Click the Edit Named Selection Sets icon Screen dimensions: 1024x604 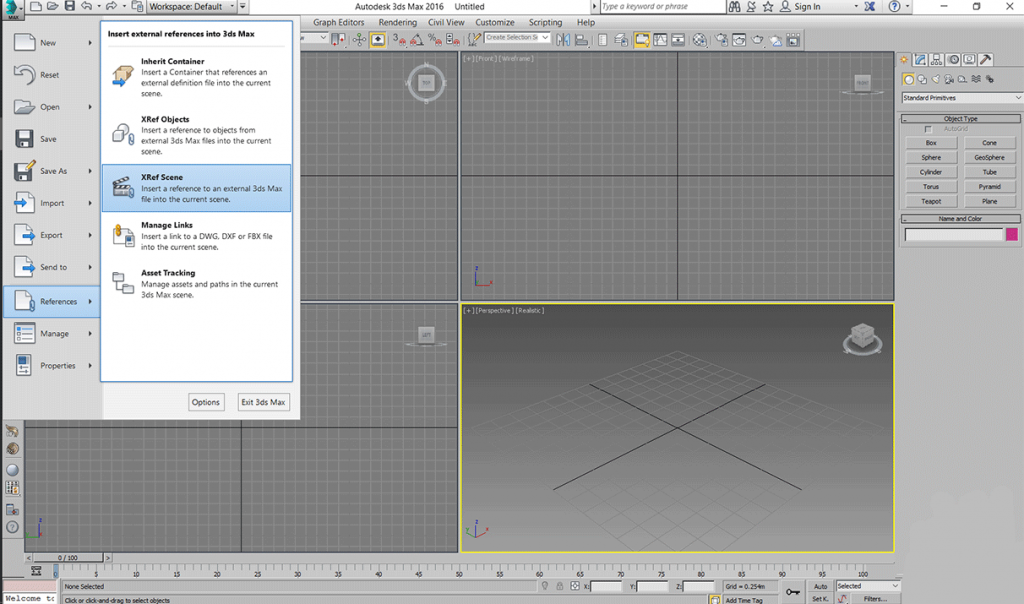475,40
